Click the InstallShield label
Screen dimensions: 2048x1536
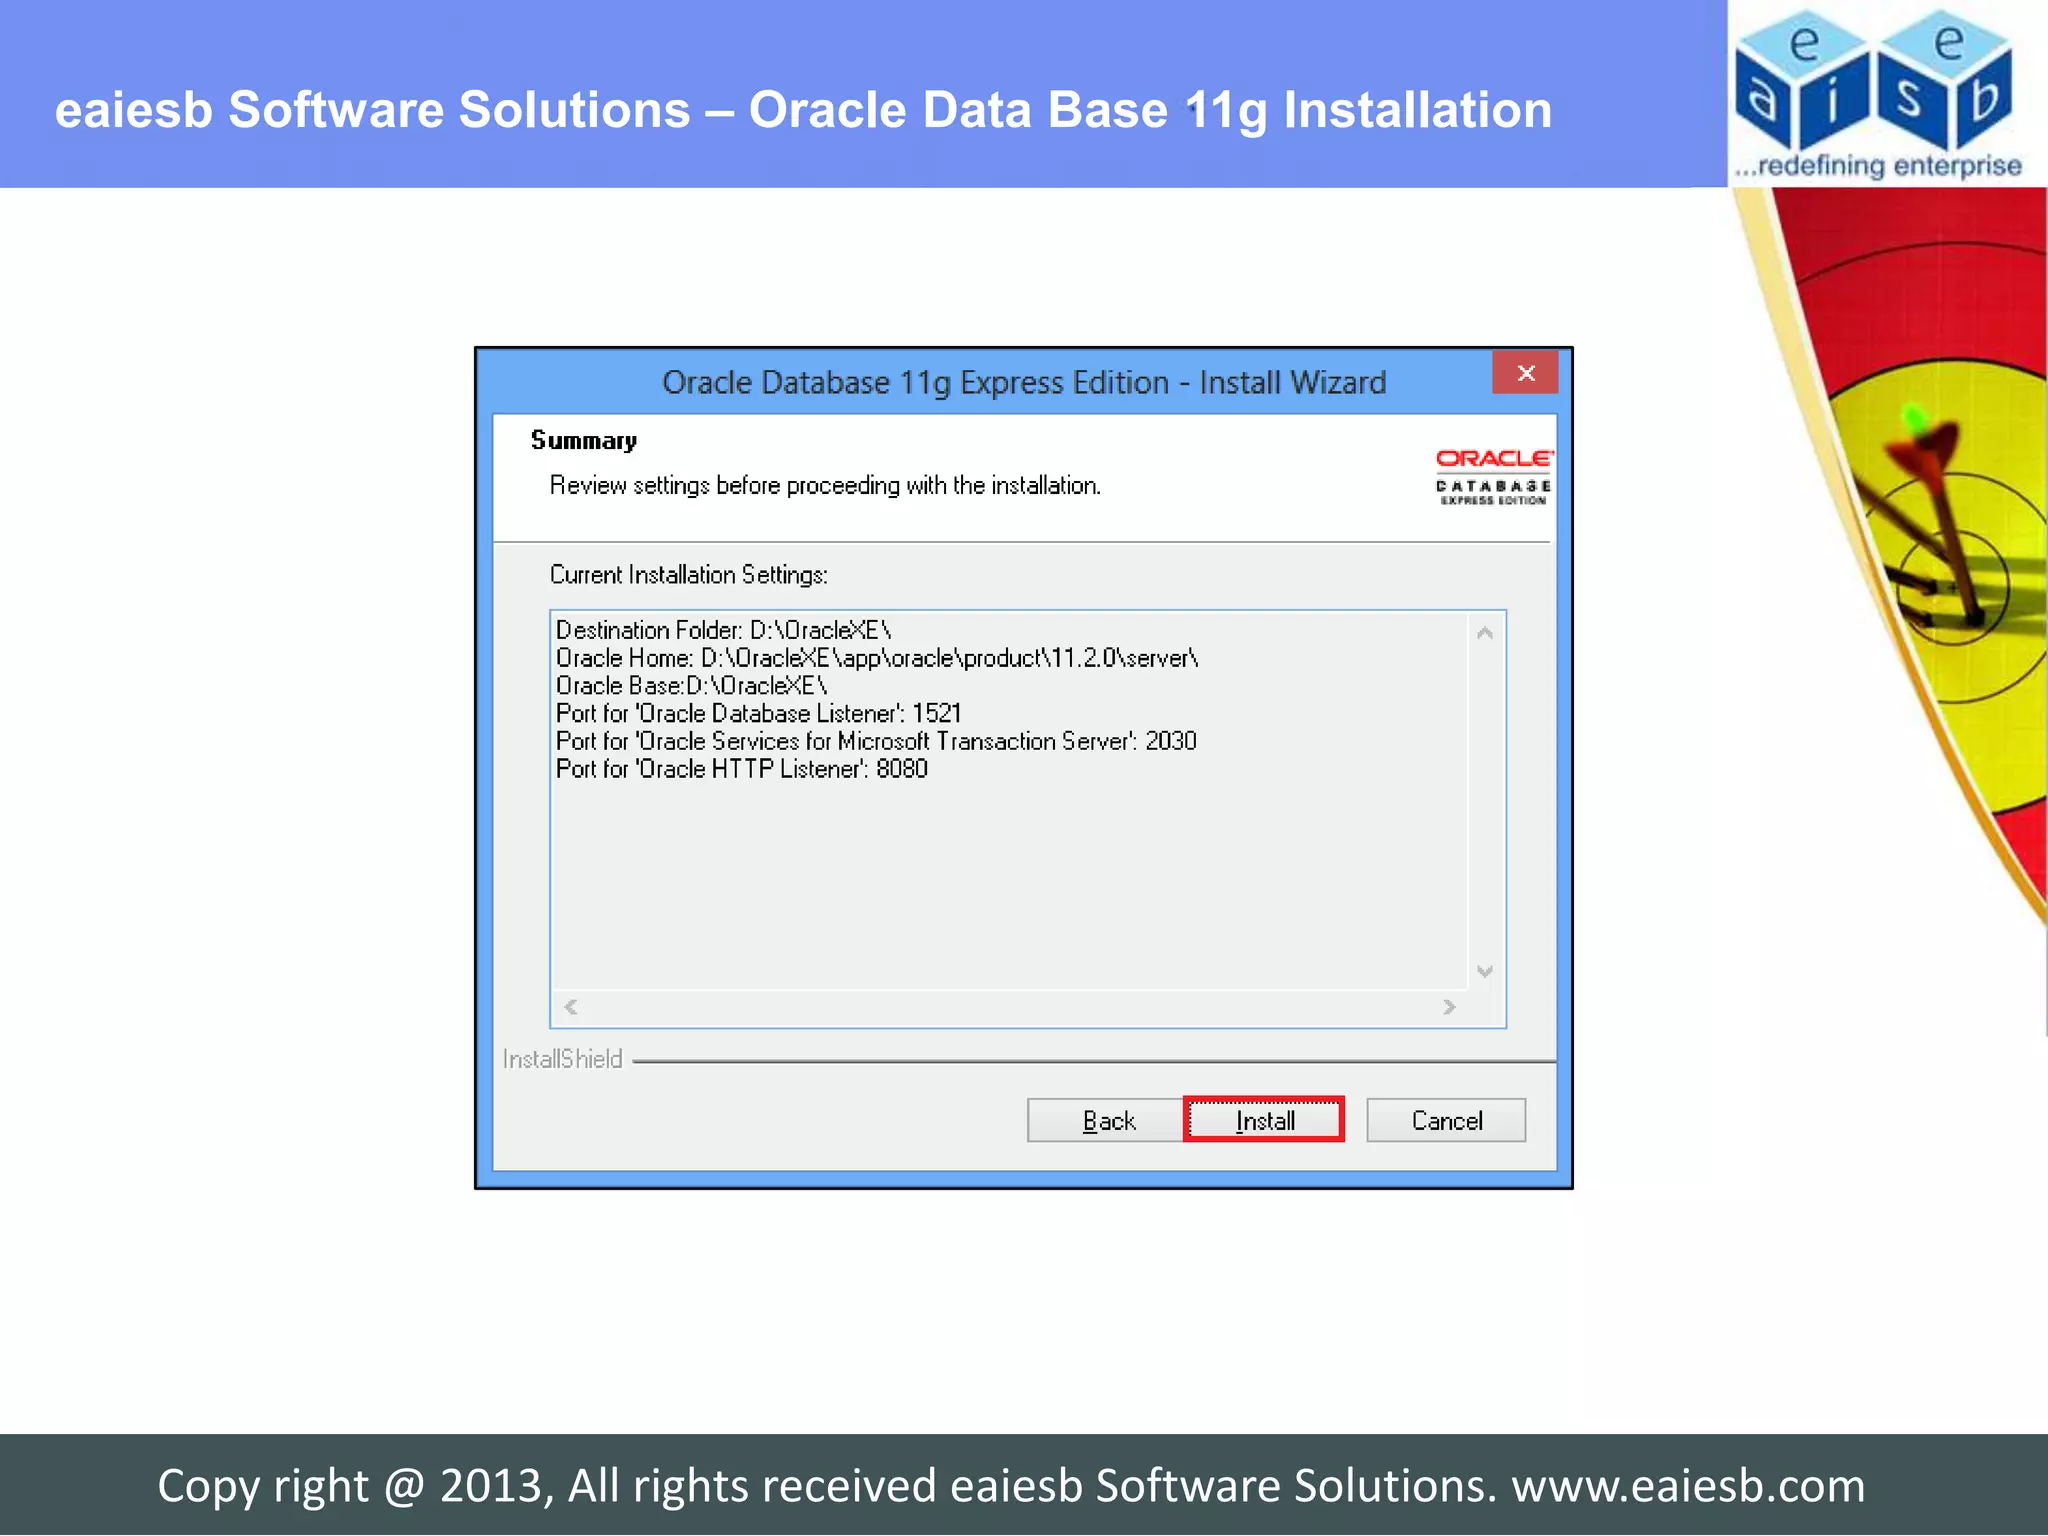pos(562,1059)
